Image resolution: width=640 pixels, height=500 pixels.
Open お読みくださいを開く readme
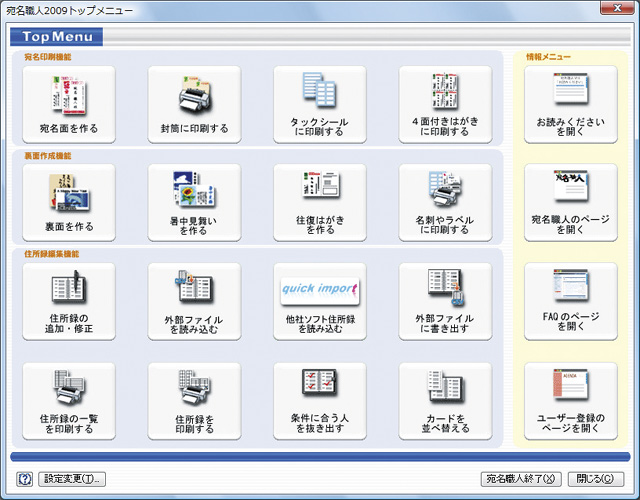click(x=571, y=104)
